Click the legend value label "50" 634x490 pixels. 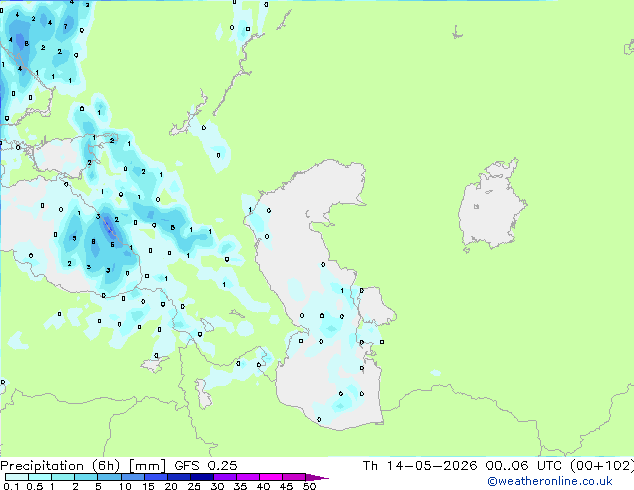(309, 486)
